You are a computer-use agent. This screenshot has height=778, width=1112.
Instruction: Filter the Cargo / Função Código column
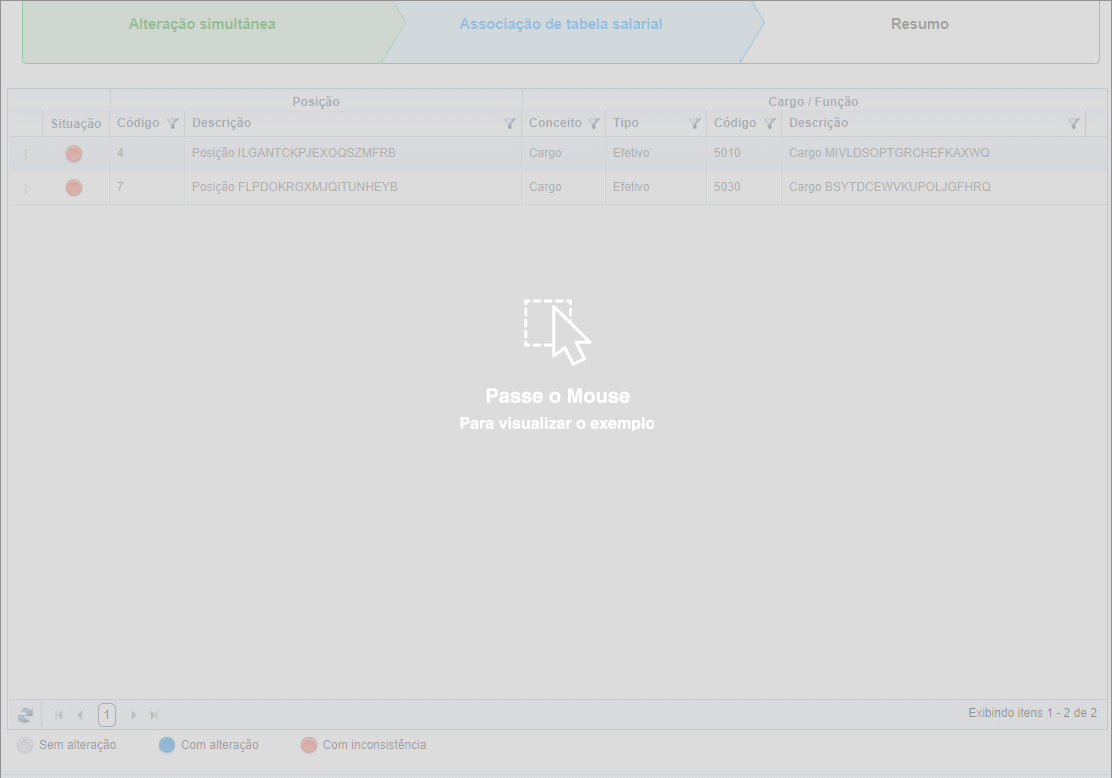(x=770, y=124)
